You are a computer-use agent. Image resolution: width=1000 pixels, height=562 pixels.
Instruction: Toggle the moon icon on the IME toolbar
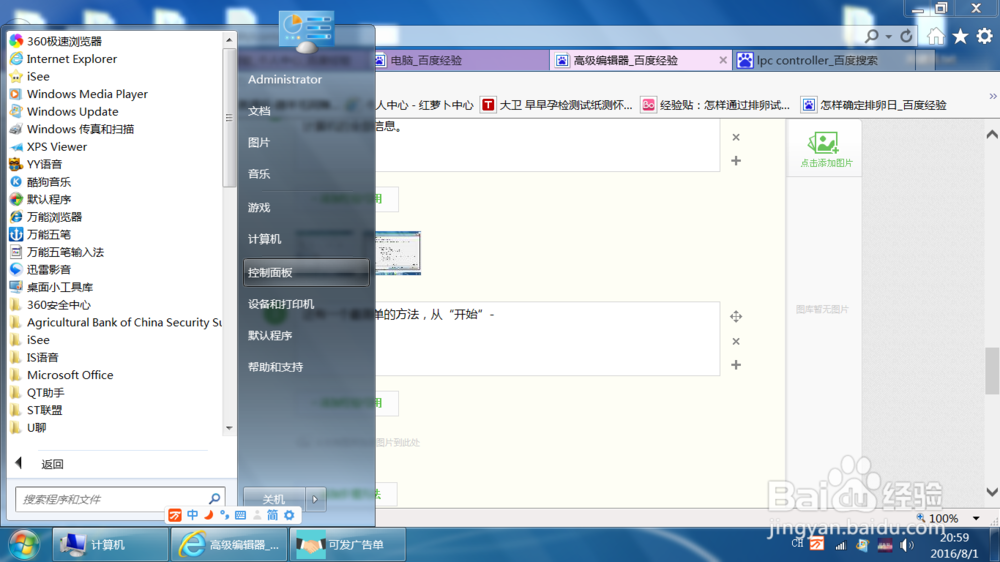tap(209, 515)
